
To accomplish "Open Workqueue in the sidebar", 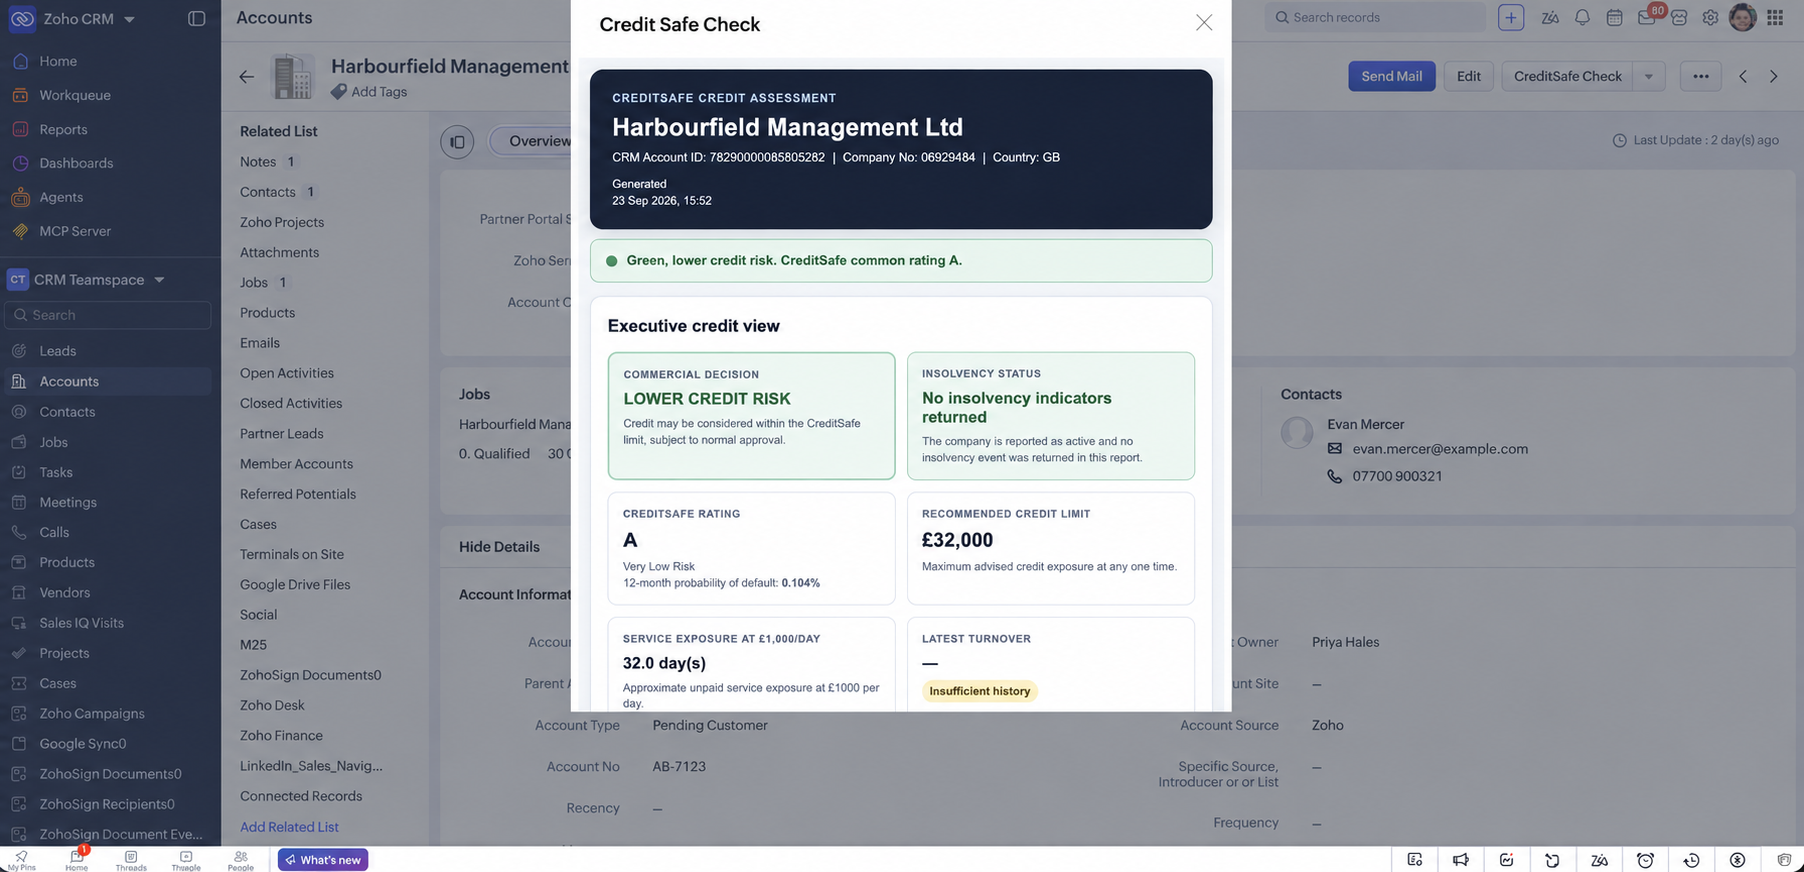I will click(x=75, y=95).
